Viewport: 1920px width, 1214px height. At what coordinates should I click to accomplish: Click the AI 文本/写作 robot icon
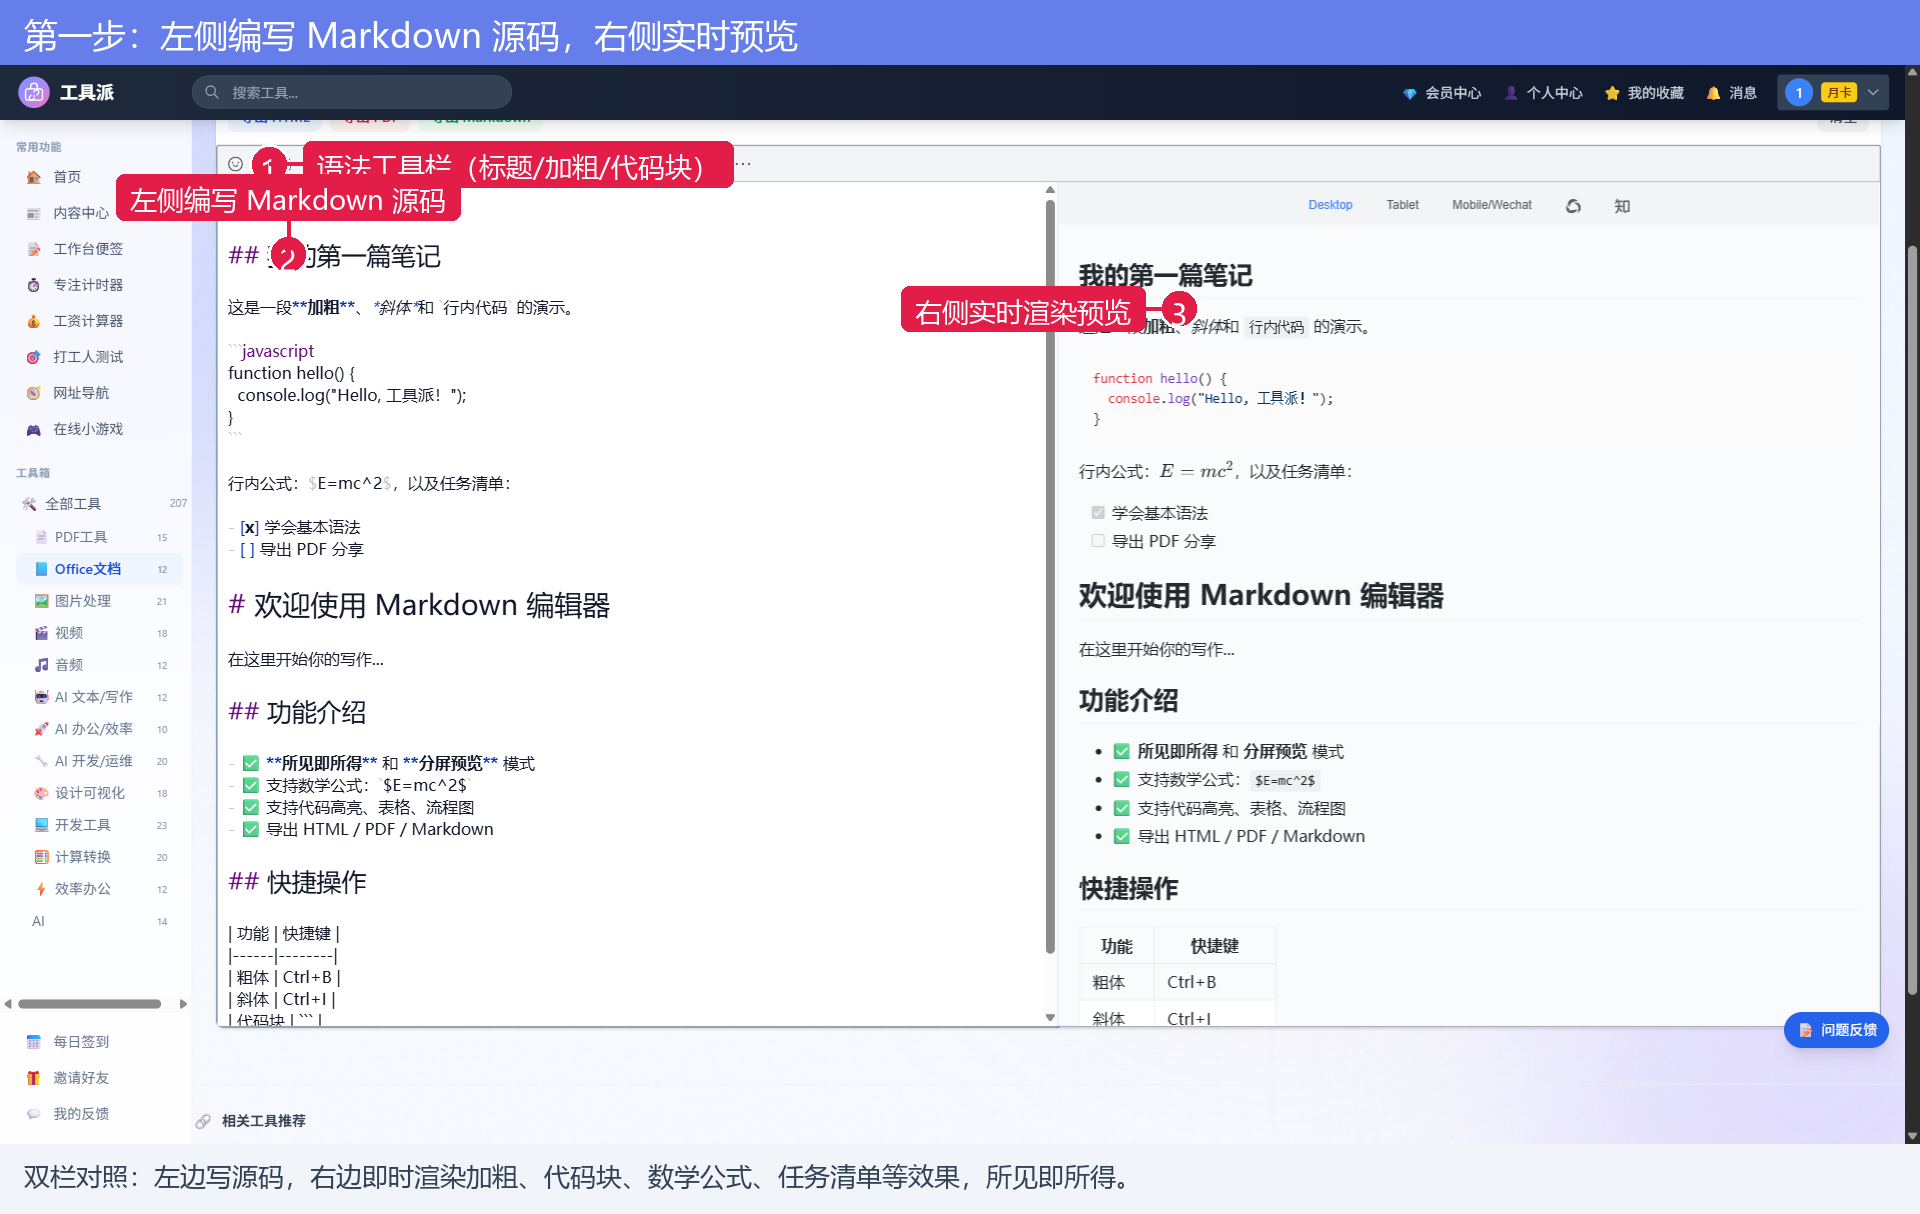[x=41, y=697]
